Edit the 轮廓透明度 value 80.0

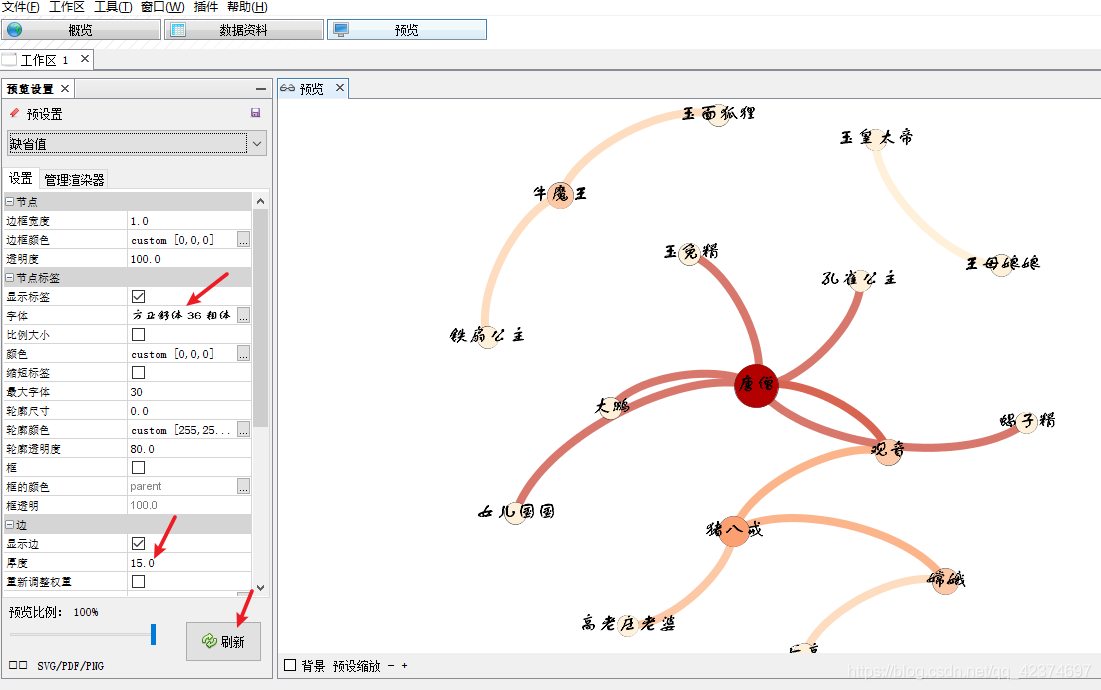pos(189,449)
